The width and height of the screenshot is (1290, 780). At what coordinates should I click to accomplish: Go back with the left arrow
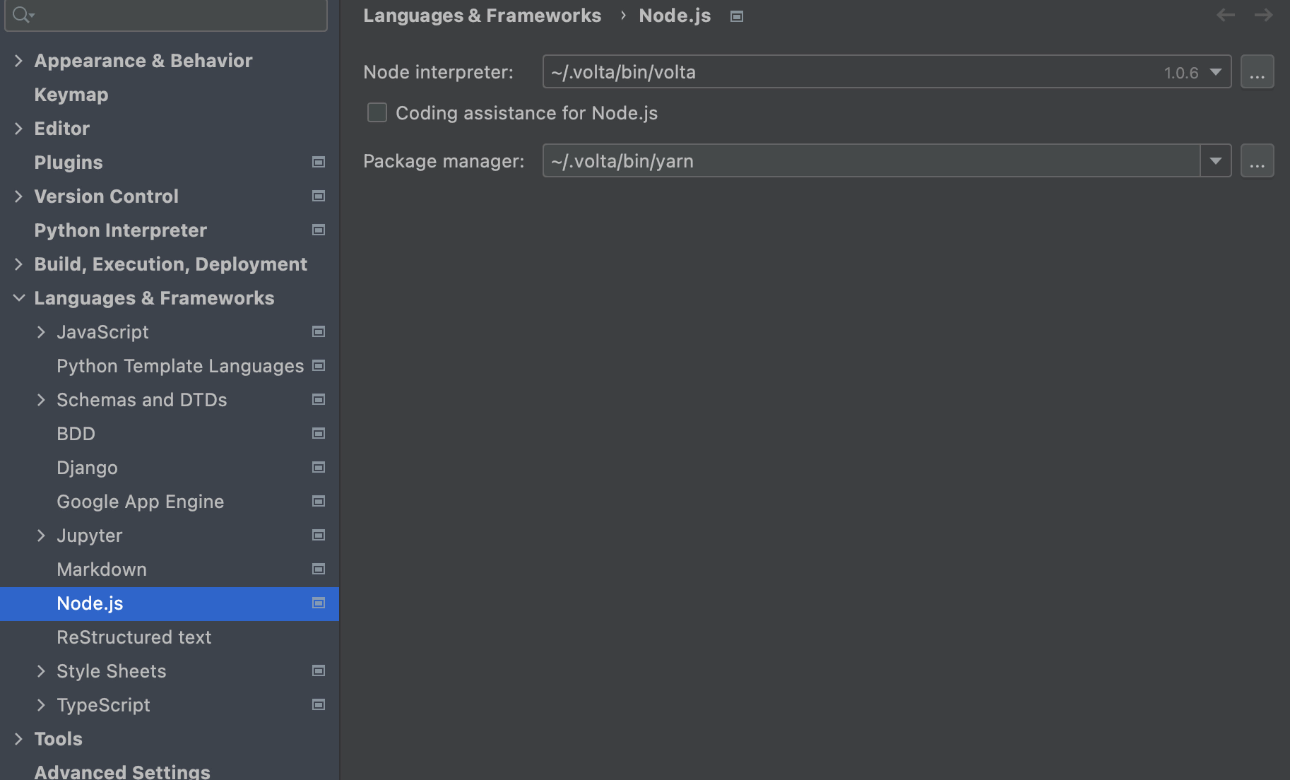click(x=1226, y=15)
